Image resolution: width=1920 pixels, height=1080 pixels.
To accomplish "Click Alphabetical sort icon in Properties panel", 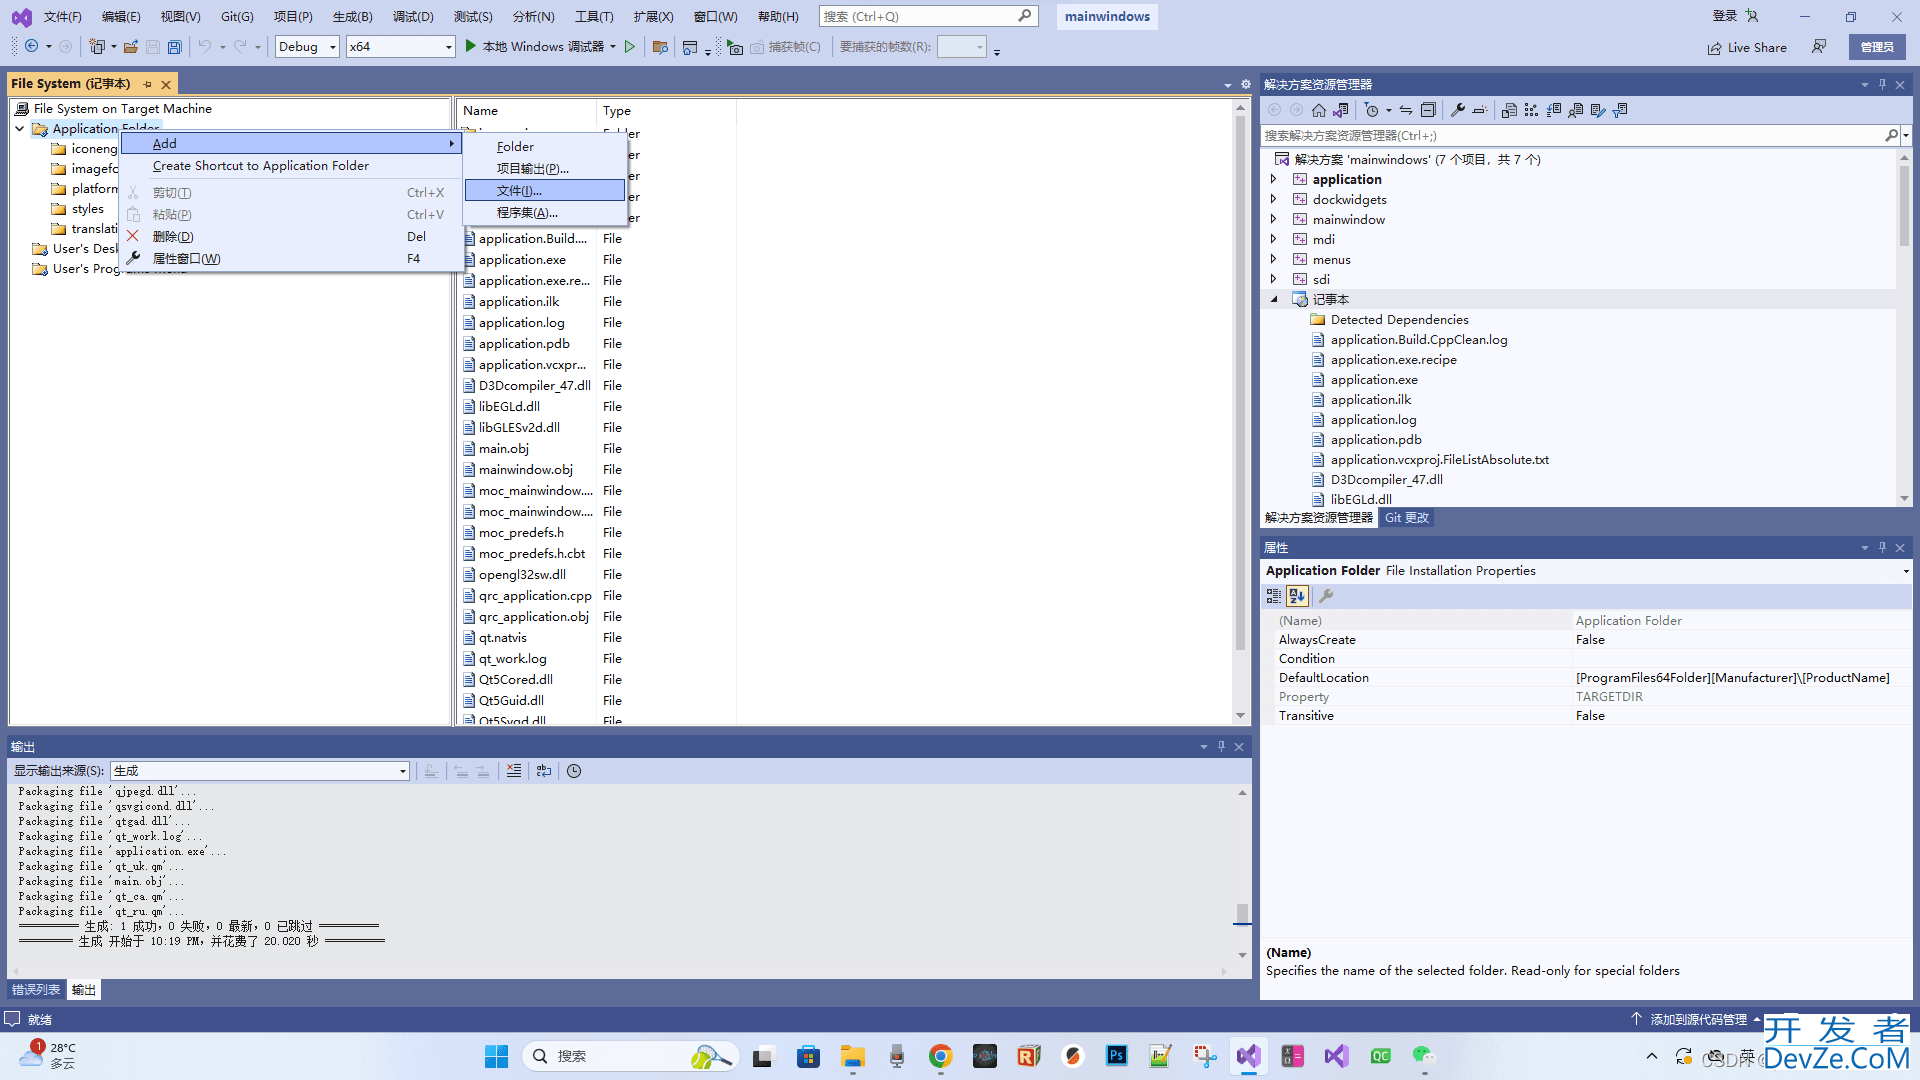I will pos(1297,596).
